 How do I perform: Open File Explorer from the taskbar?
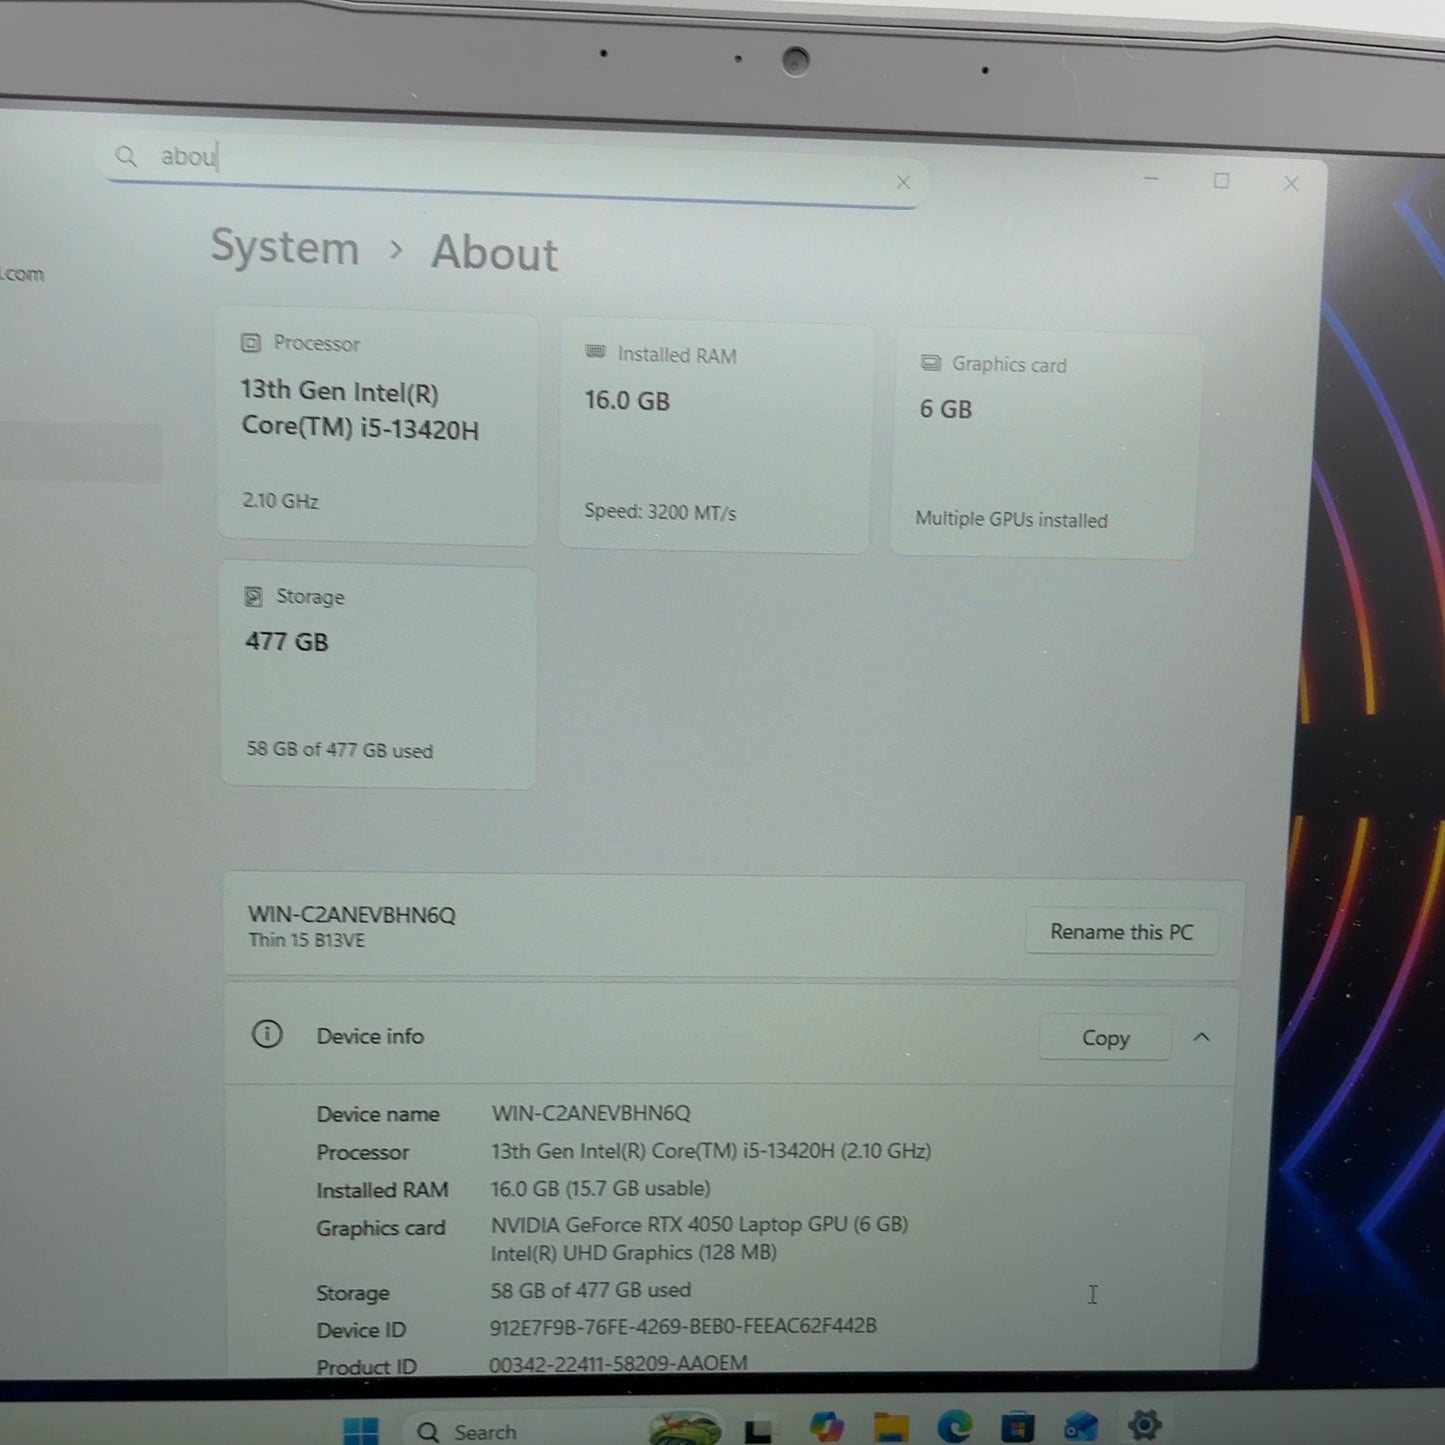[890, 1427]
